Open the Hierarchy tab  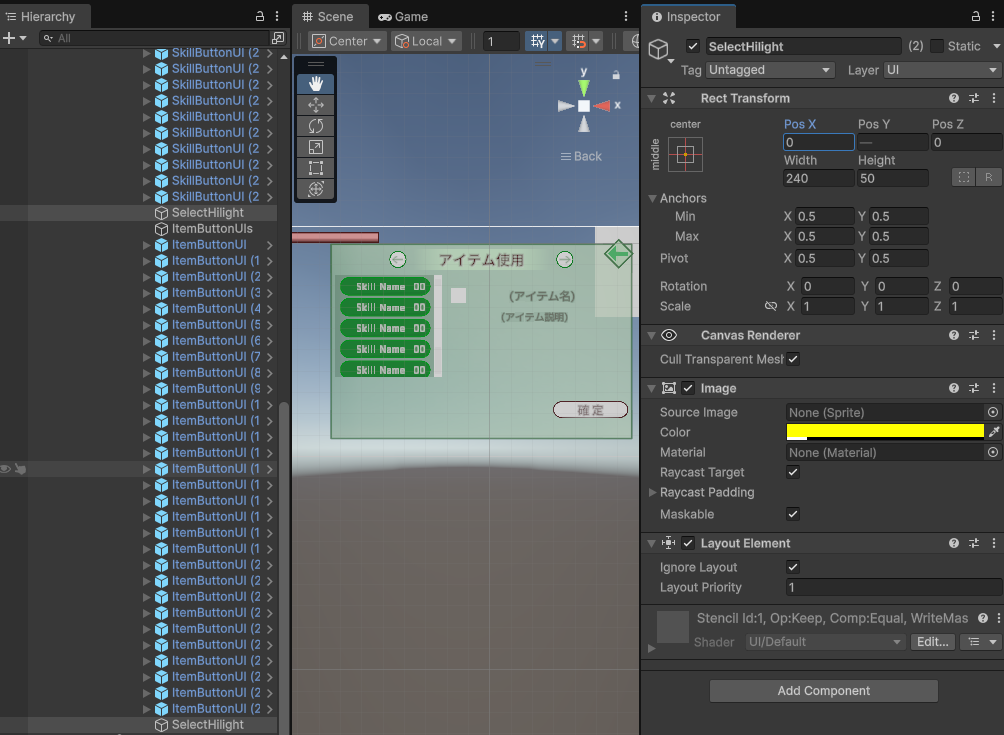click(46, 17)
